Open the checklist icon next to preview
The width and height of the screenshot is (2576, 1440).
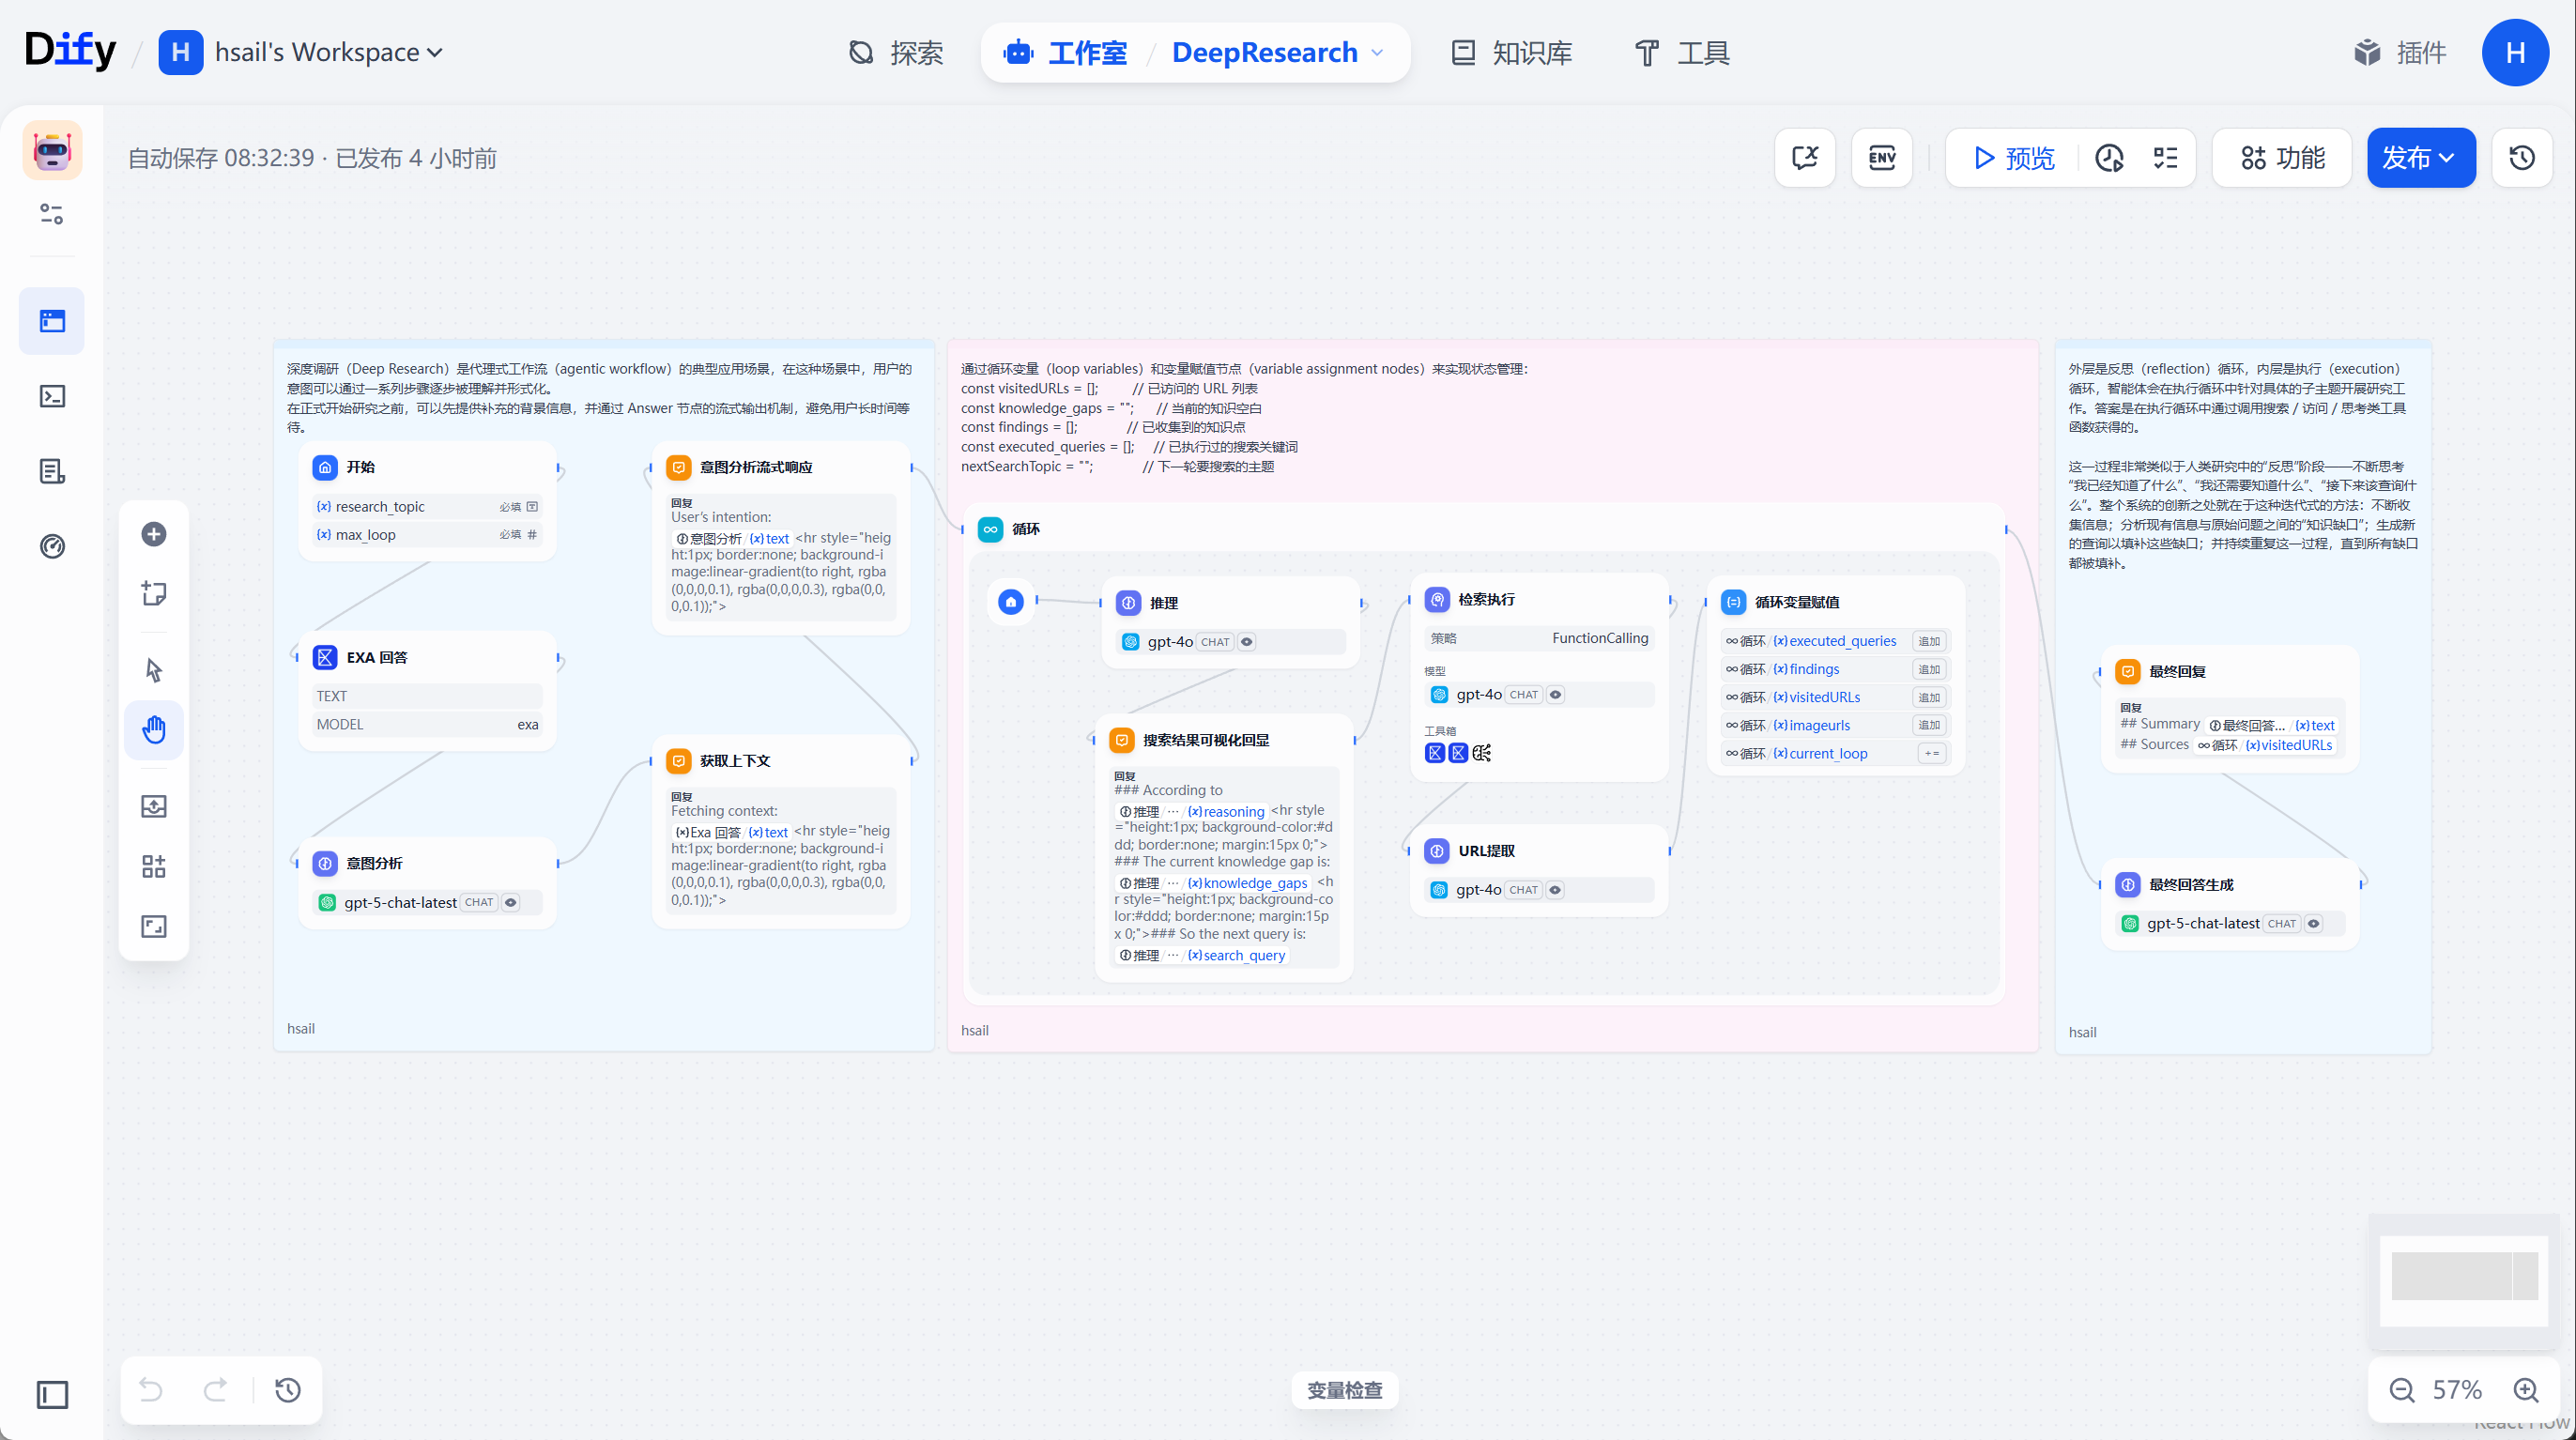2165,158
